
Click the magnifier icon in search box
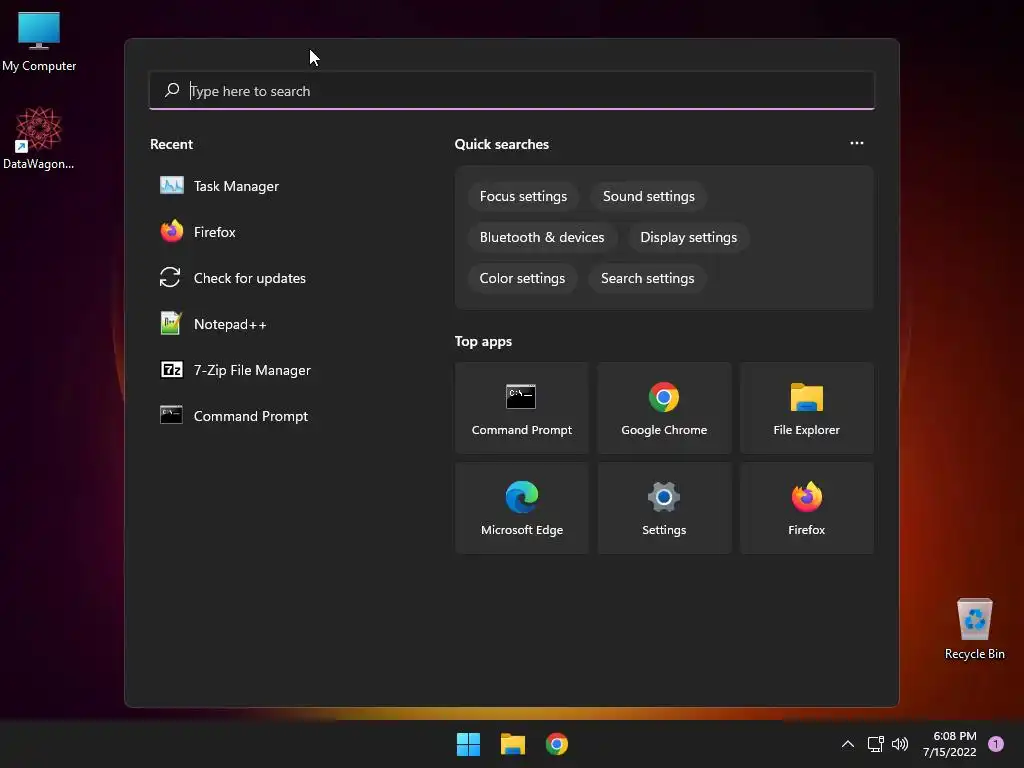[172, 90]
